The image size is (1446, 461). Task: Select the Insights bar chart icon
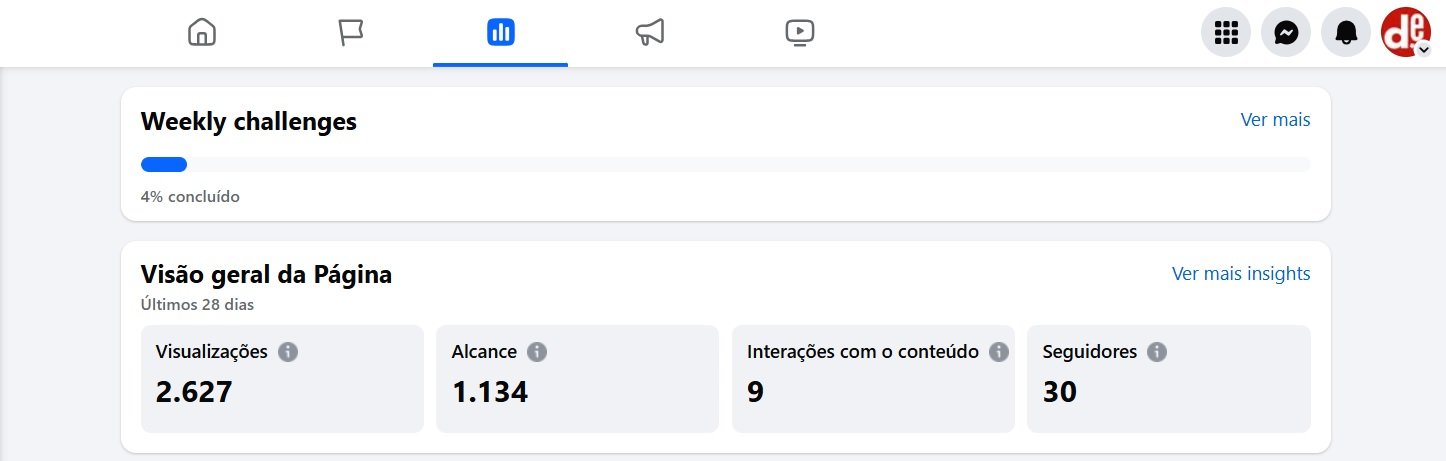[500, 33]
